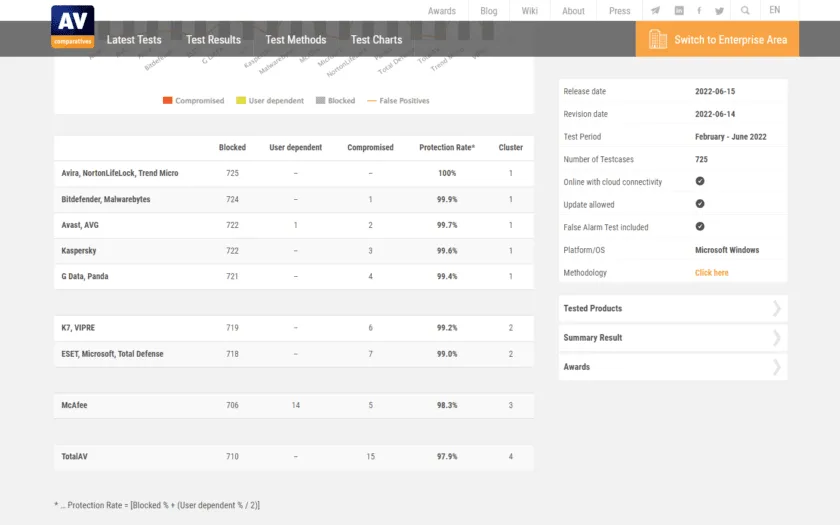Toggle Blocked series in chart legend
This screenshot has width=840, height=525.
tap(335, 101)
